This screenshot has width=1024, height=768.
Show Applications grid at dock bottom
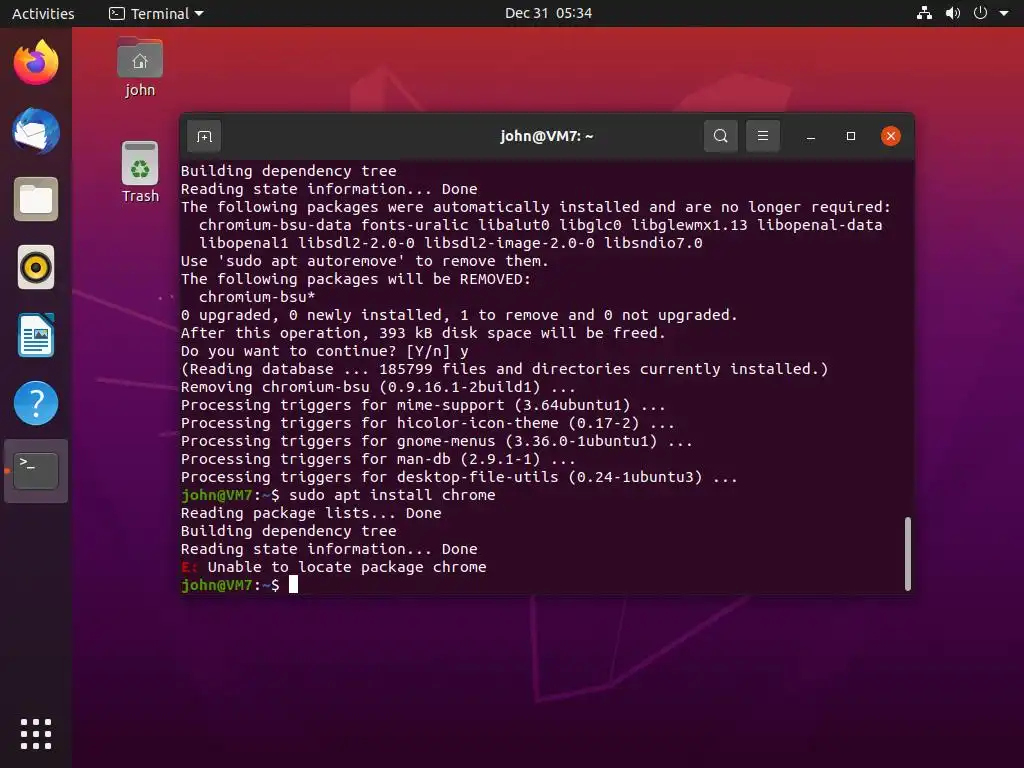[x=36, y=734]
